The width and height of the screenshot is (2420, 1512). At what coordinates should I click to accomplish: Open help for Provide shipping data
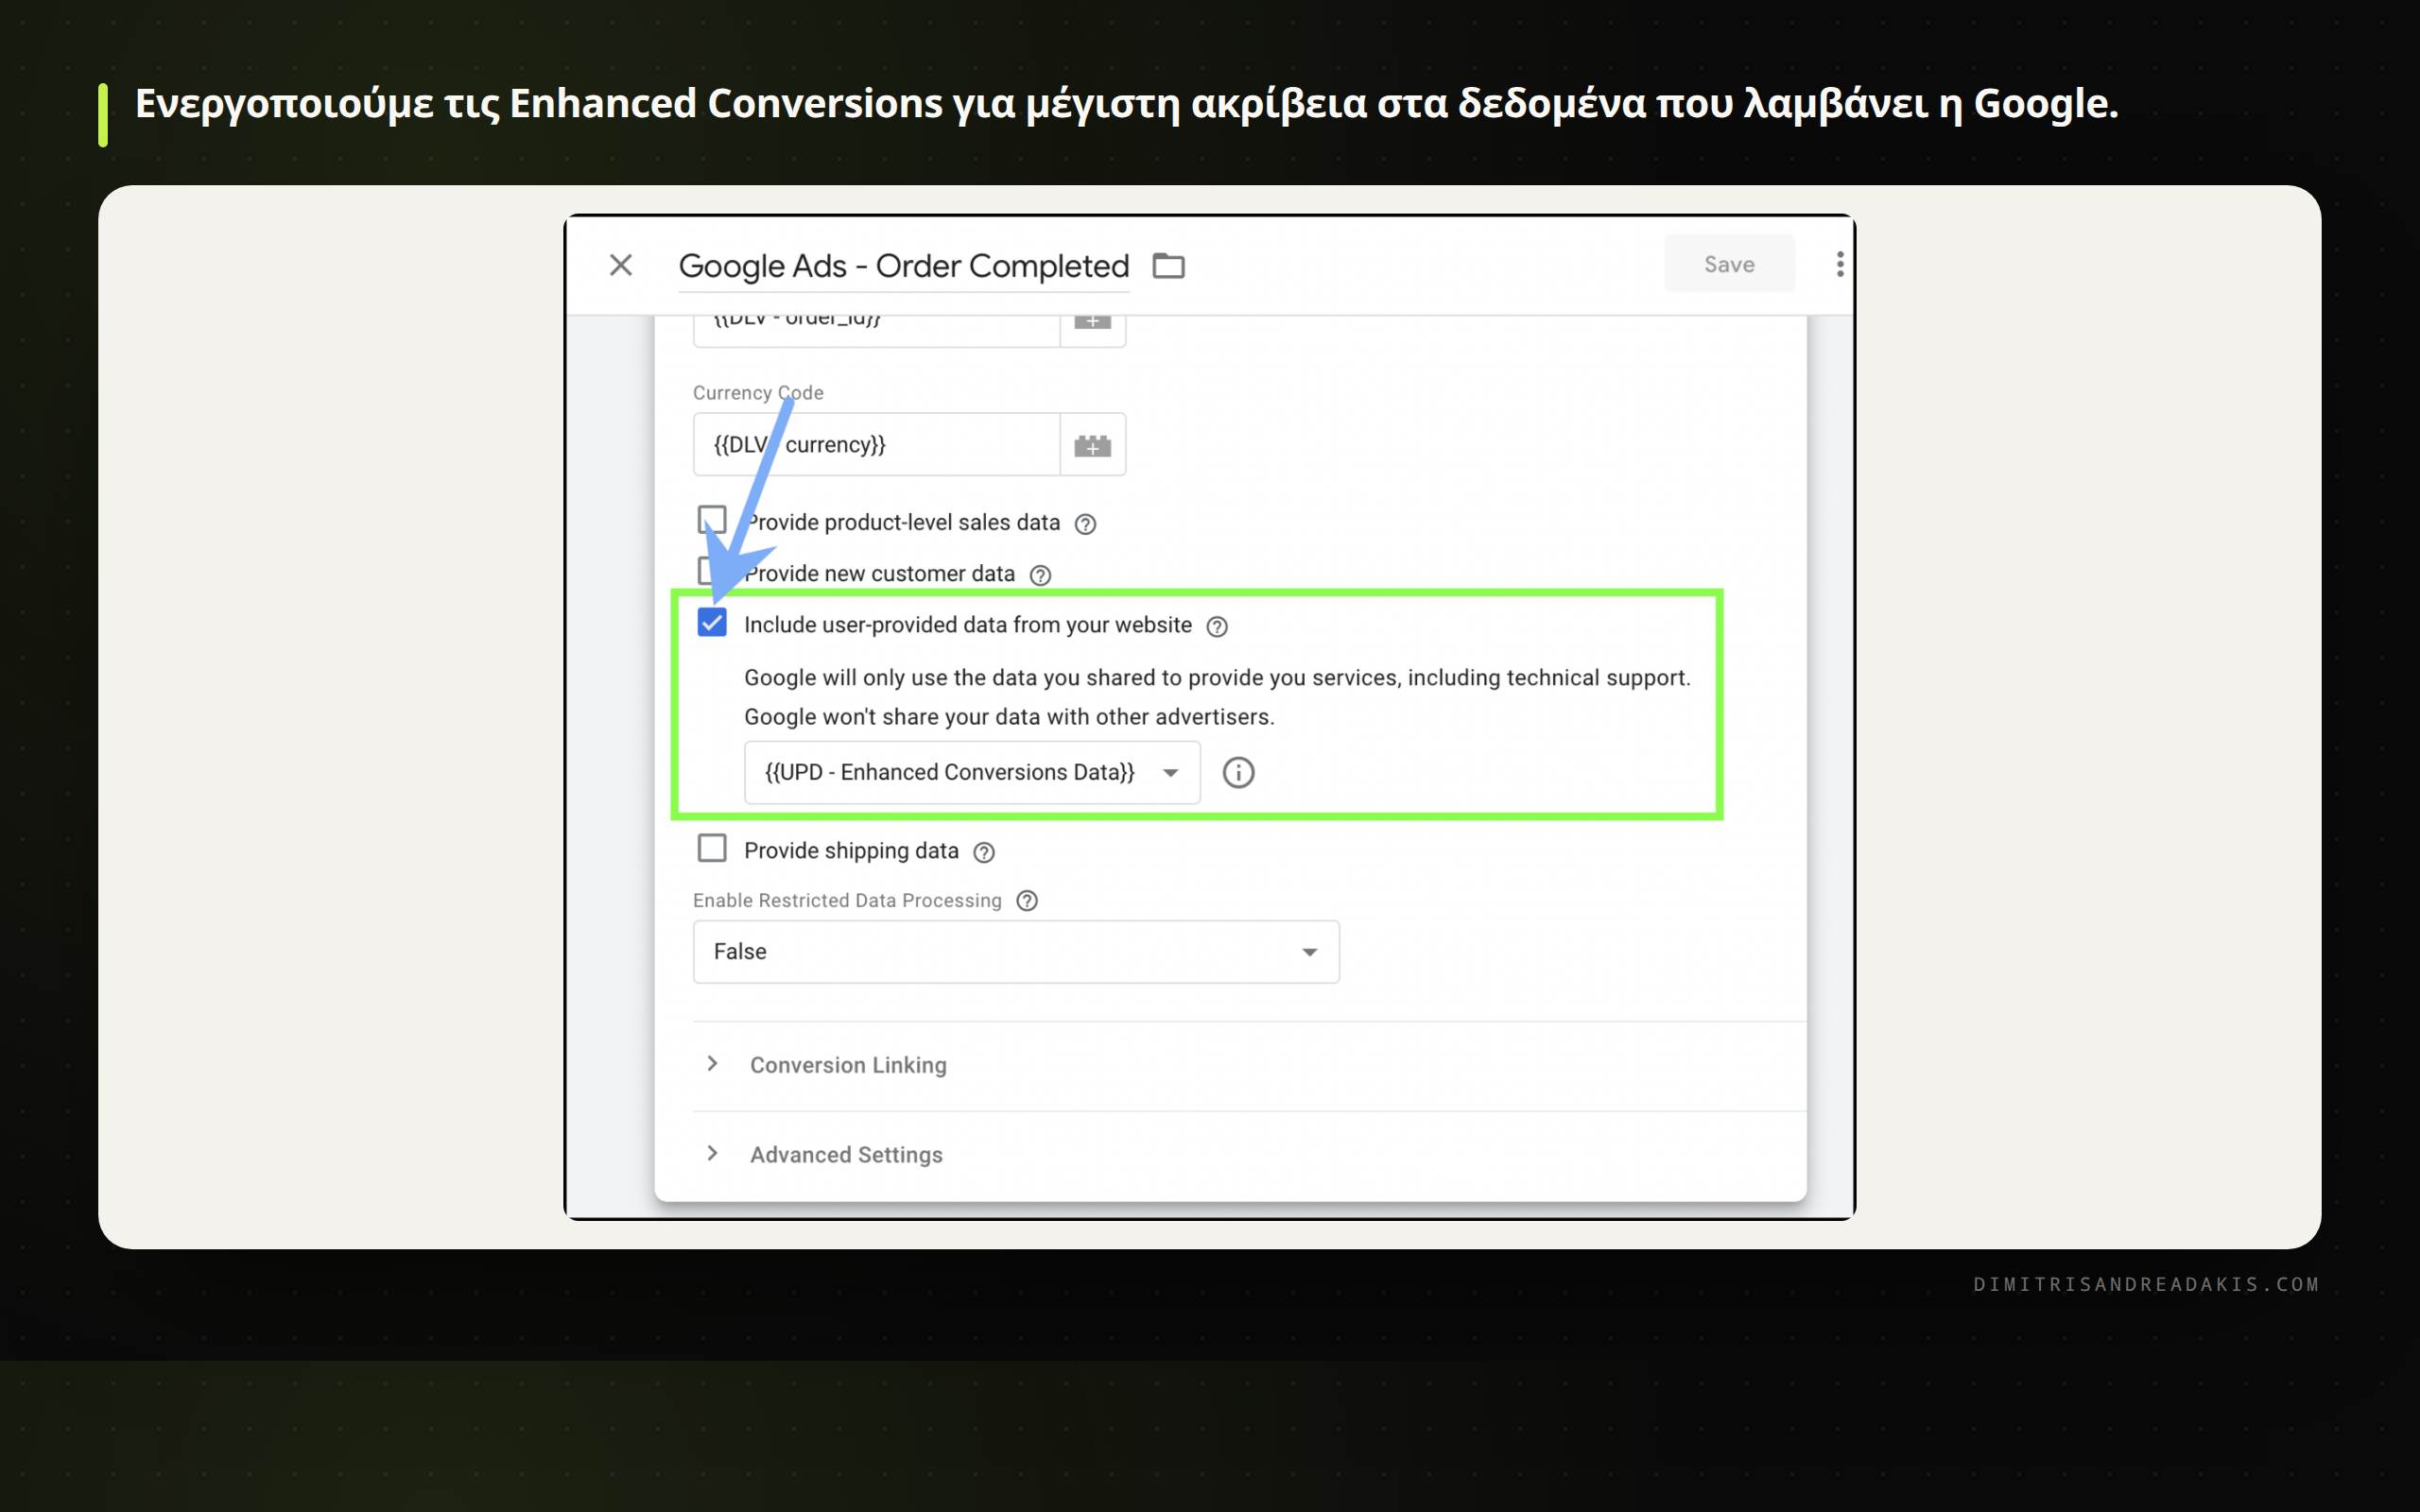click(984, 852)
